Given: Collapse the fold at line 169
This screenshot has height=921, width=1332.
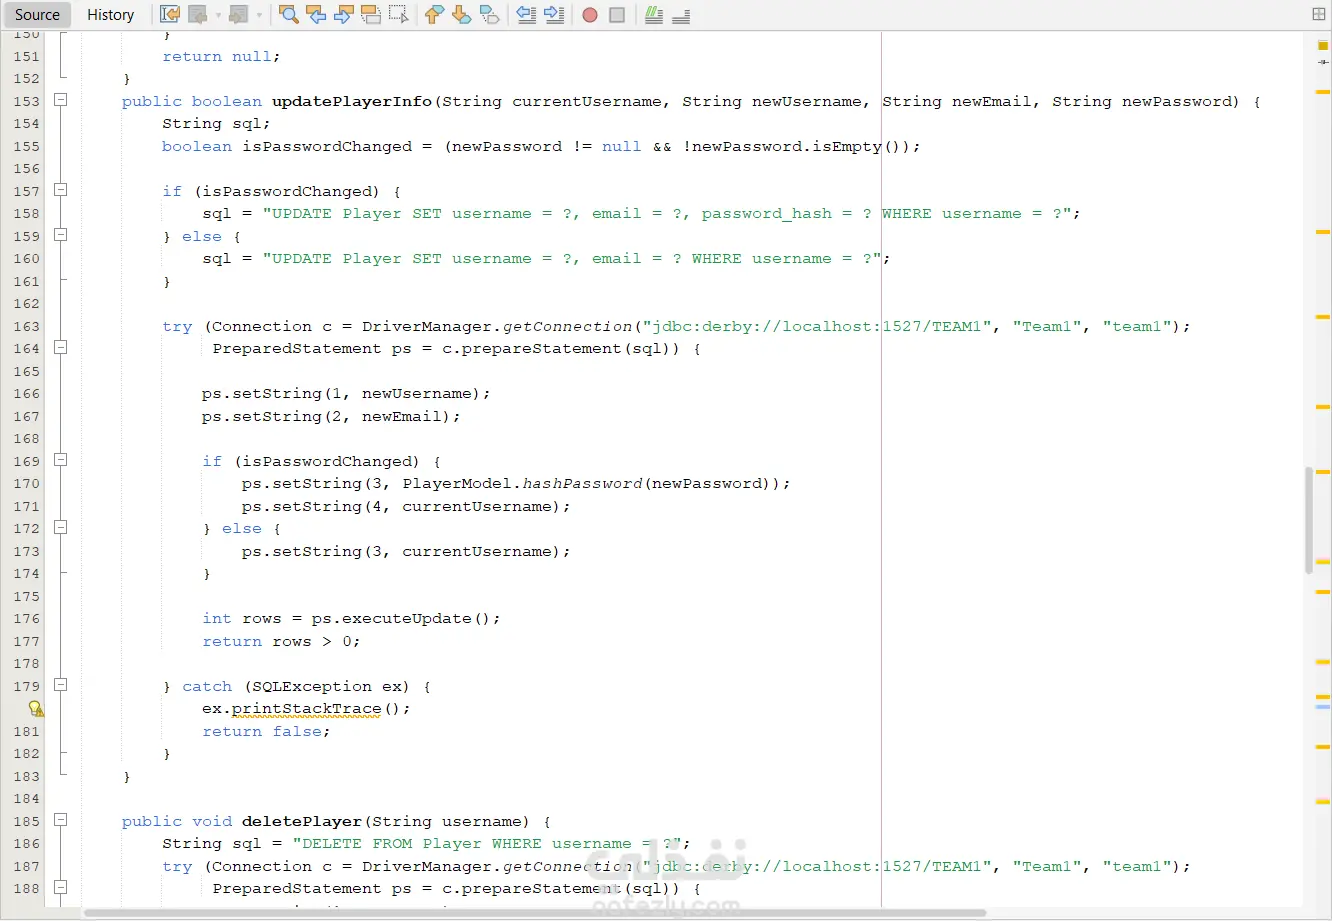Looking at the screenshot, I should coord(61,460).
